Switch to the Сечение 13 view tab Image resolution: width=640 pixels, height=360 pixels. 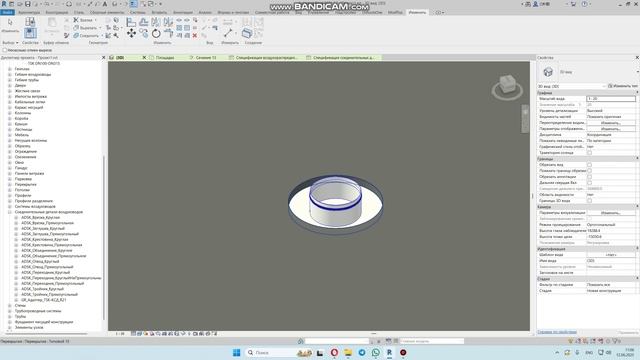tap(206, 58)
